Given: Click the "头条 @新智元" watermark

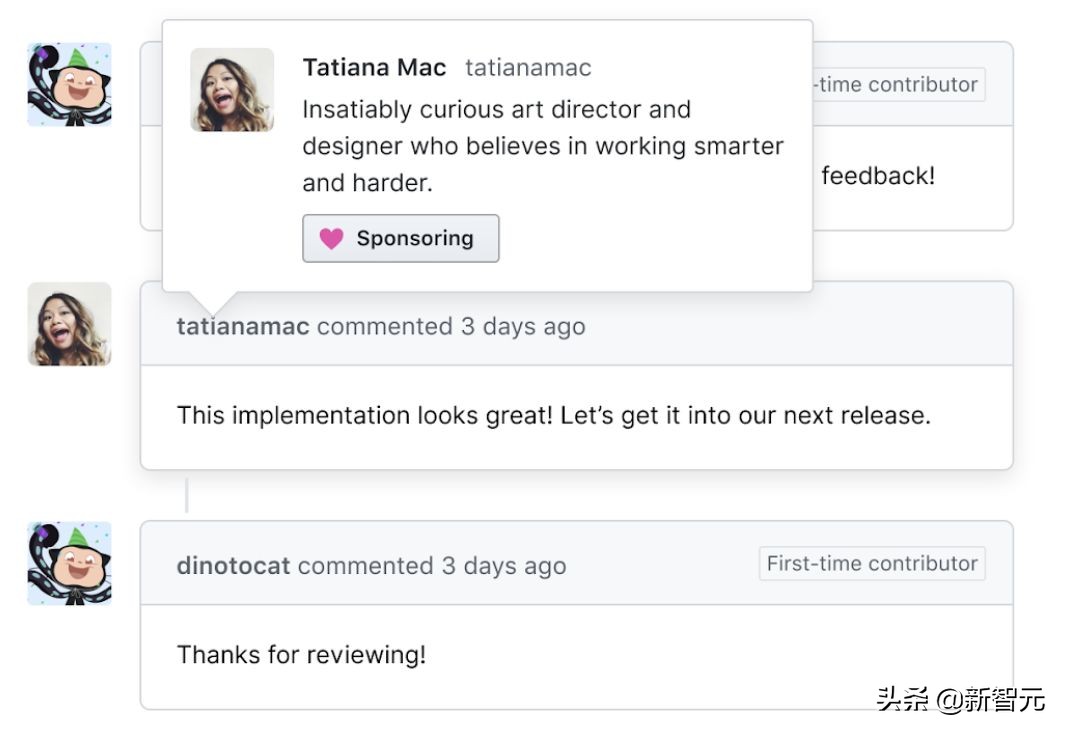Looking at the screenshot, I should [x=960, y=699].
